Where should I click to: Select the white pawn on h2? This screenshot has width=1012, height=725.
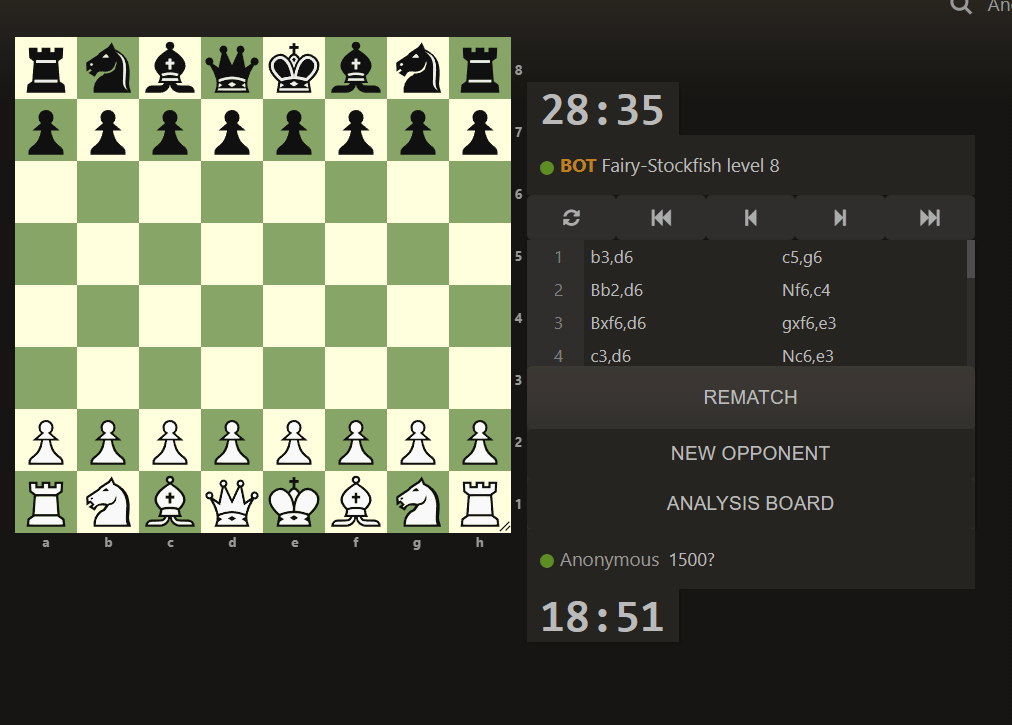(480, 440)
